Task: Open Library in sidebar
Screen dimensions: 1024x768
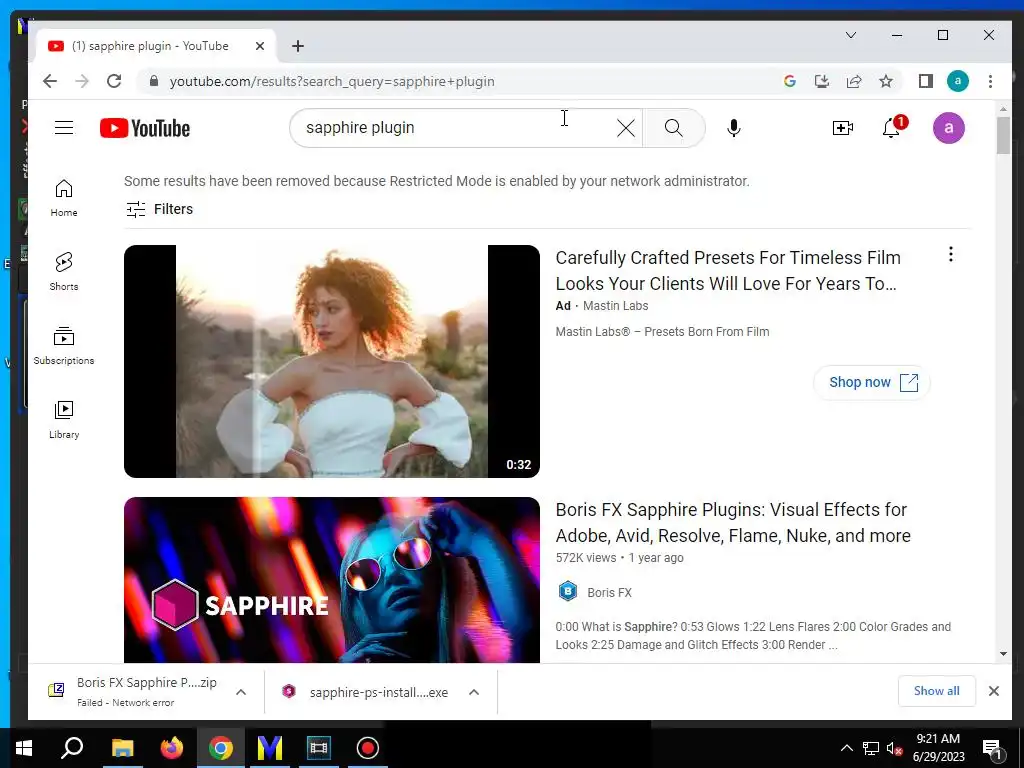Action: (x=63, y=419)
